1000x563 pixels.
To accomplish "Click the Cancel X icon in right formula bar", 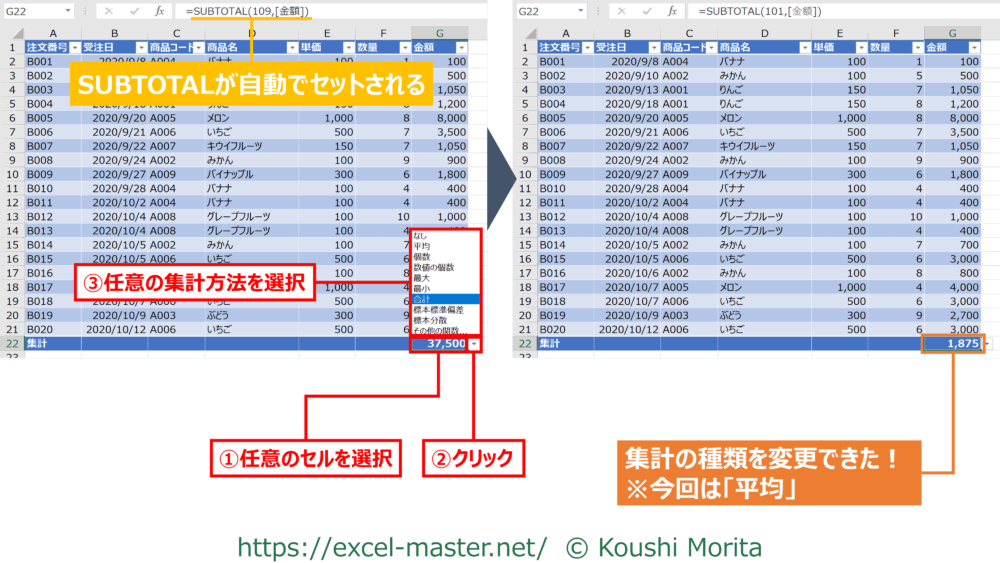I will tap(622, 11).
